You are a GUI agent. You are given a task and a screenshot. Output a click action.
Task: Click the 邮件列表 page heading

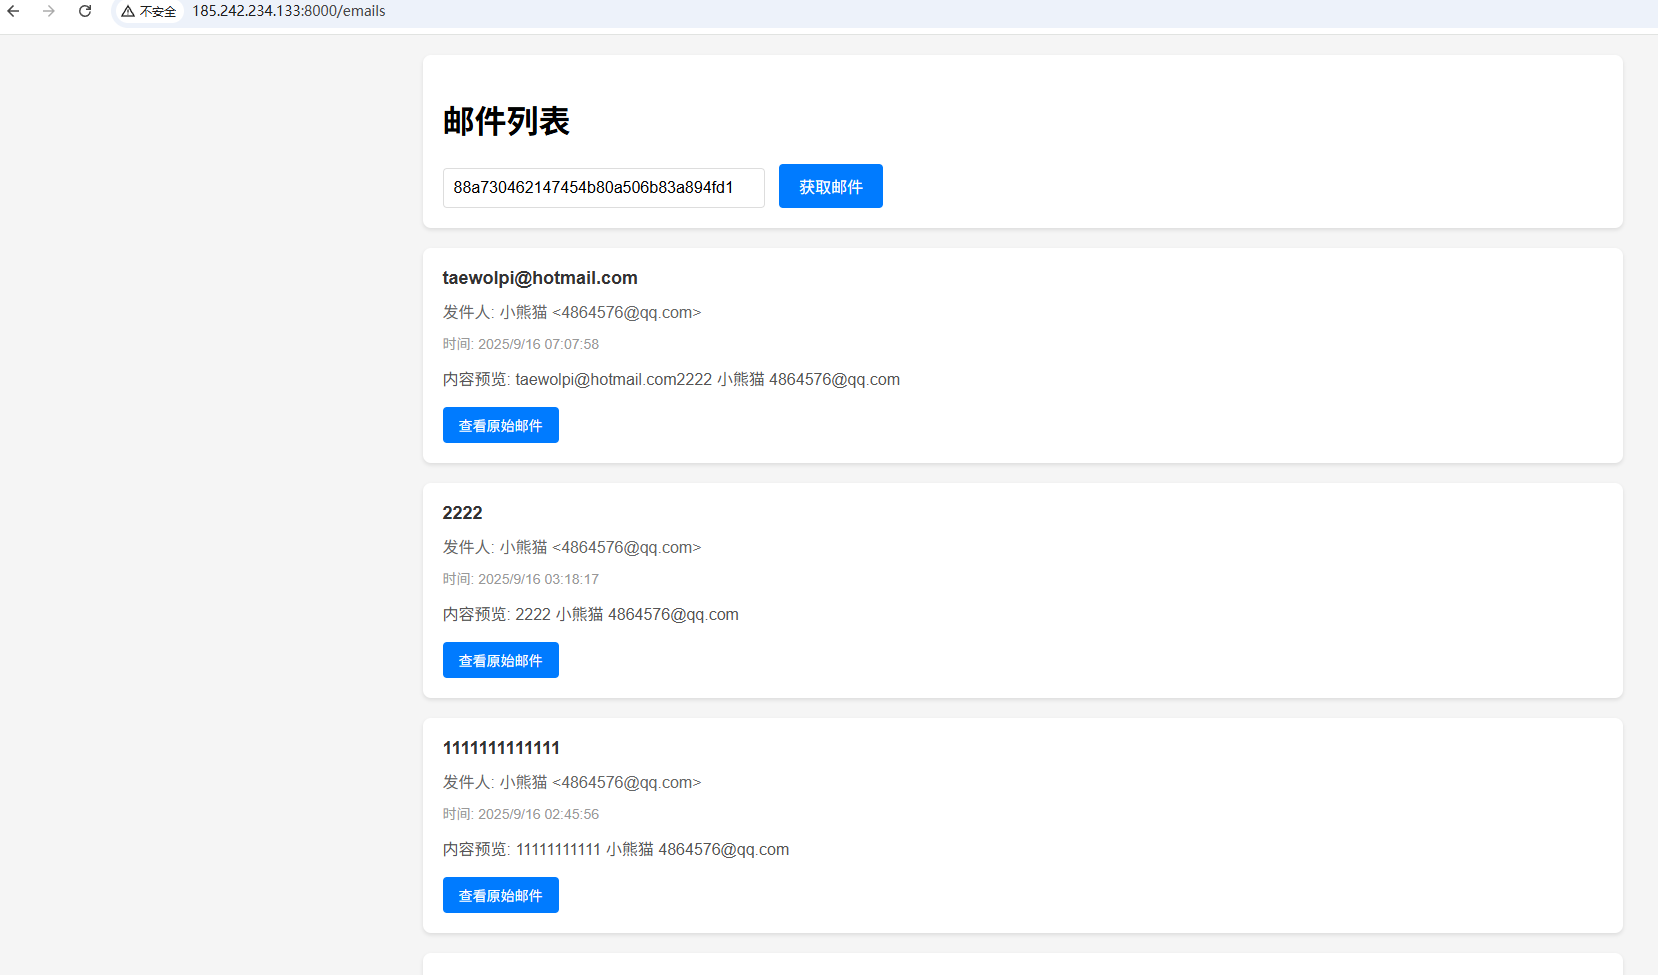click(507, 121)
